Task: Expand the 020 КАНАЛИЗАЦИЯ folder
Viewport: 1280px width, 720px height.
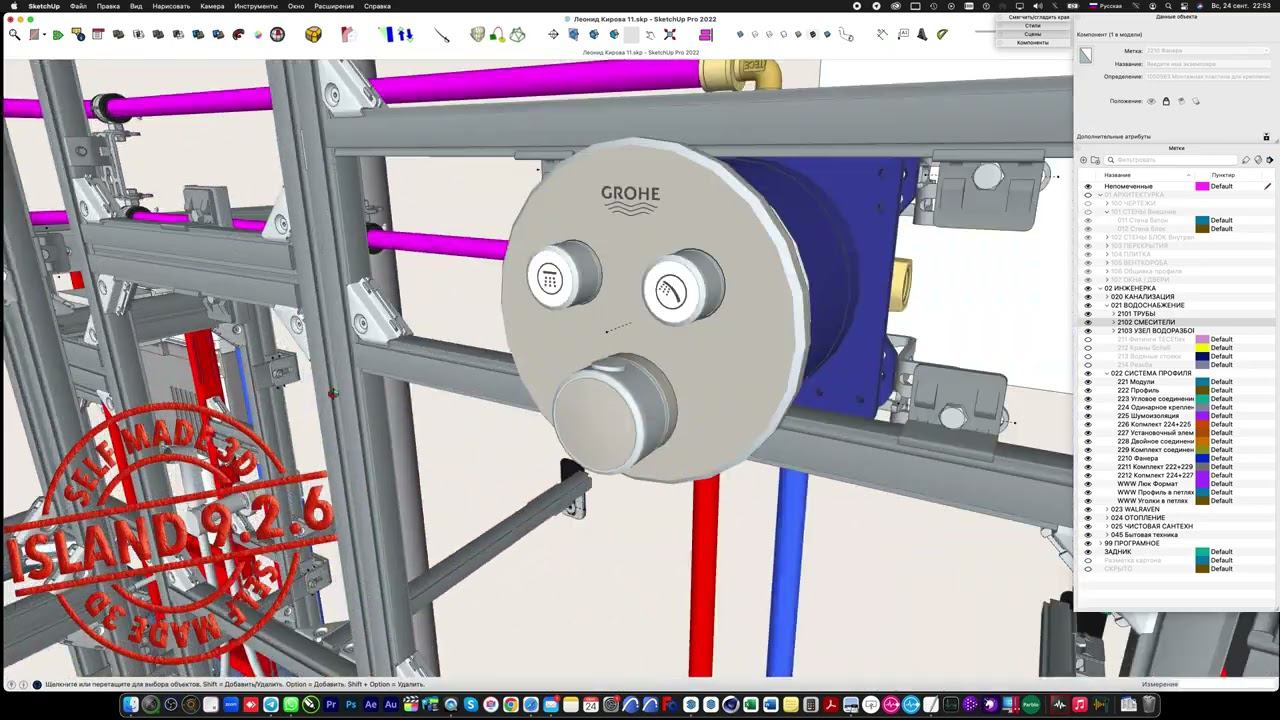Action: coord(1107,297)
